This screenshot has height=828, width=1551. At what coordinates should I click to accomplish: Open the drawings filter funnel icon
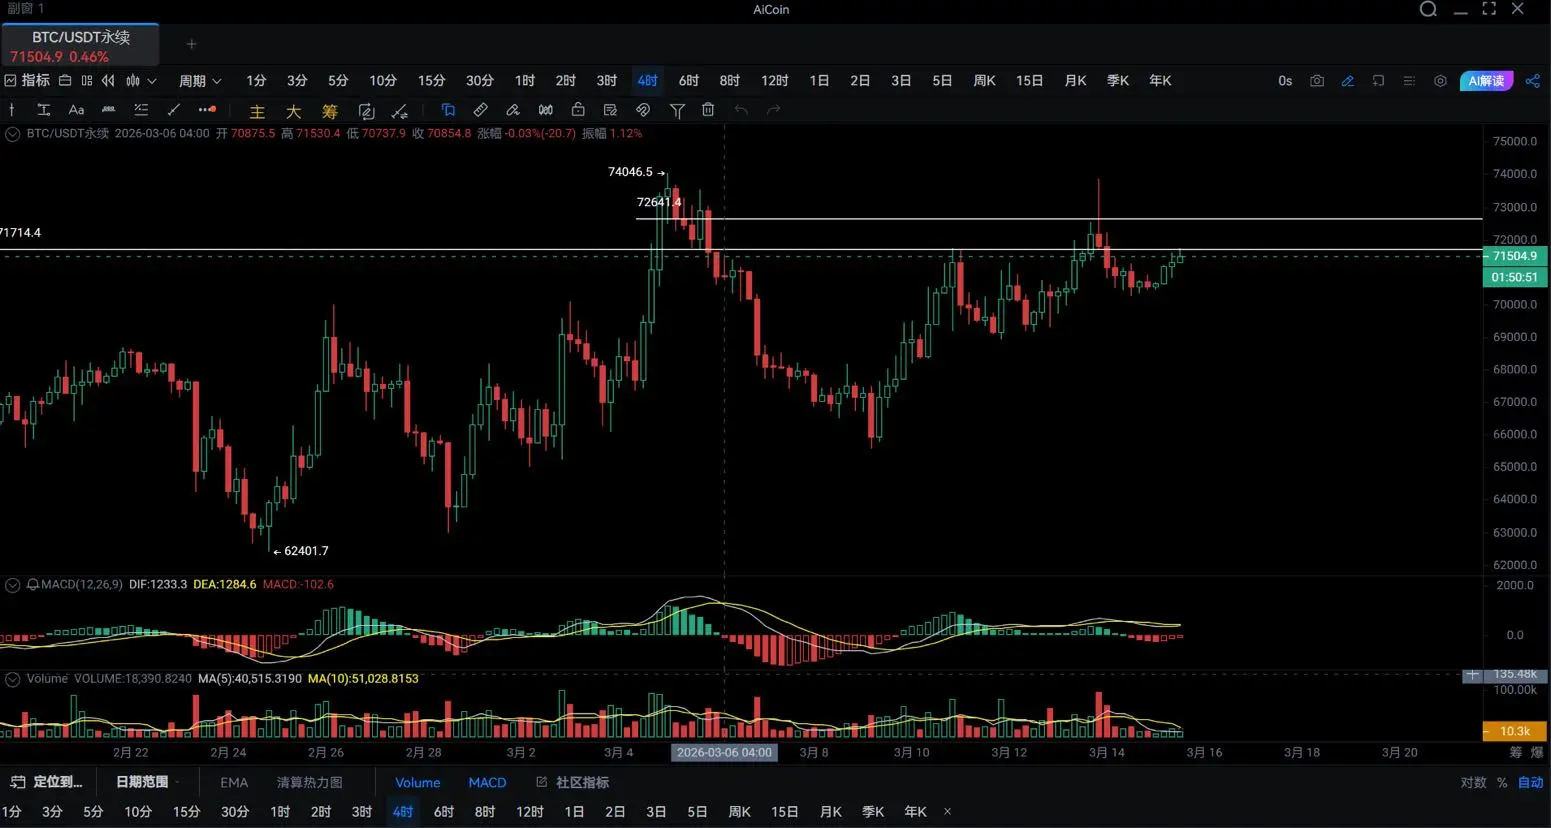click(x=677, y=110)
